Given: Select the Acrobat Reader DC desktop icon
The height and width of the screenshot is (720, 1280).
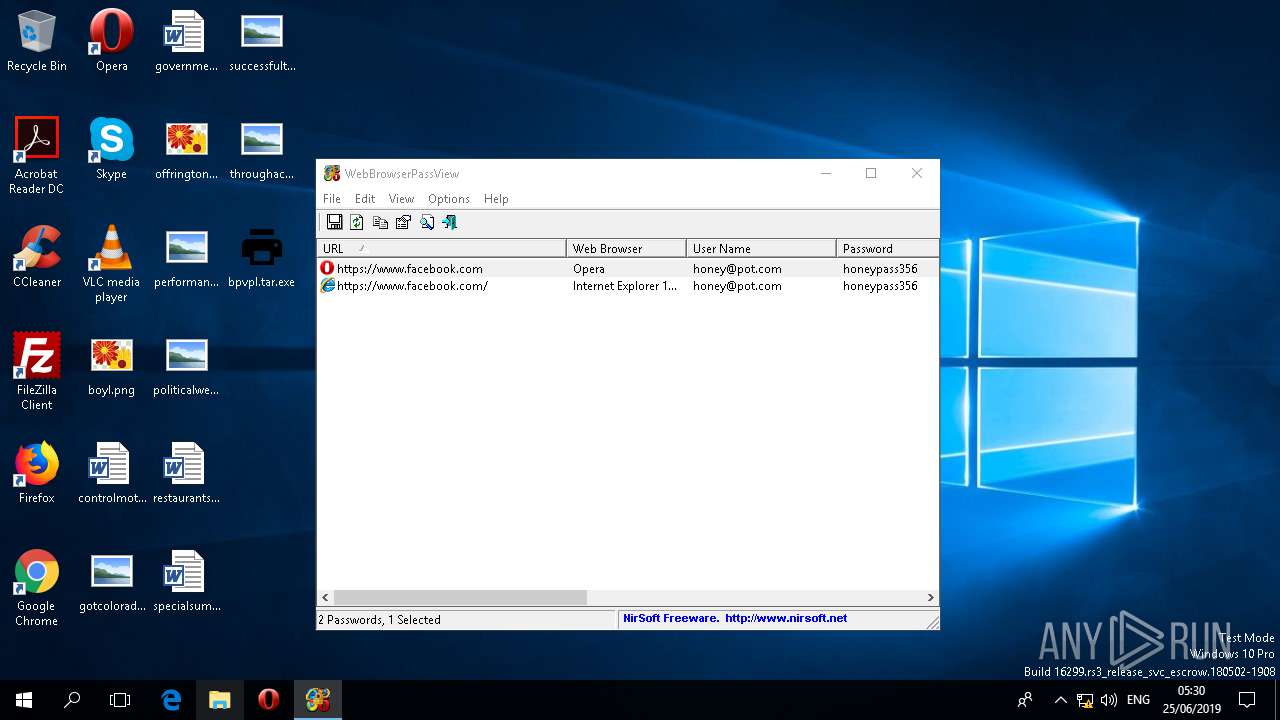Looking at the screenshot, I should (x=37, y=155).
